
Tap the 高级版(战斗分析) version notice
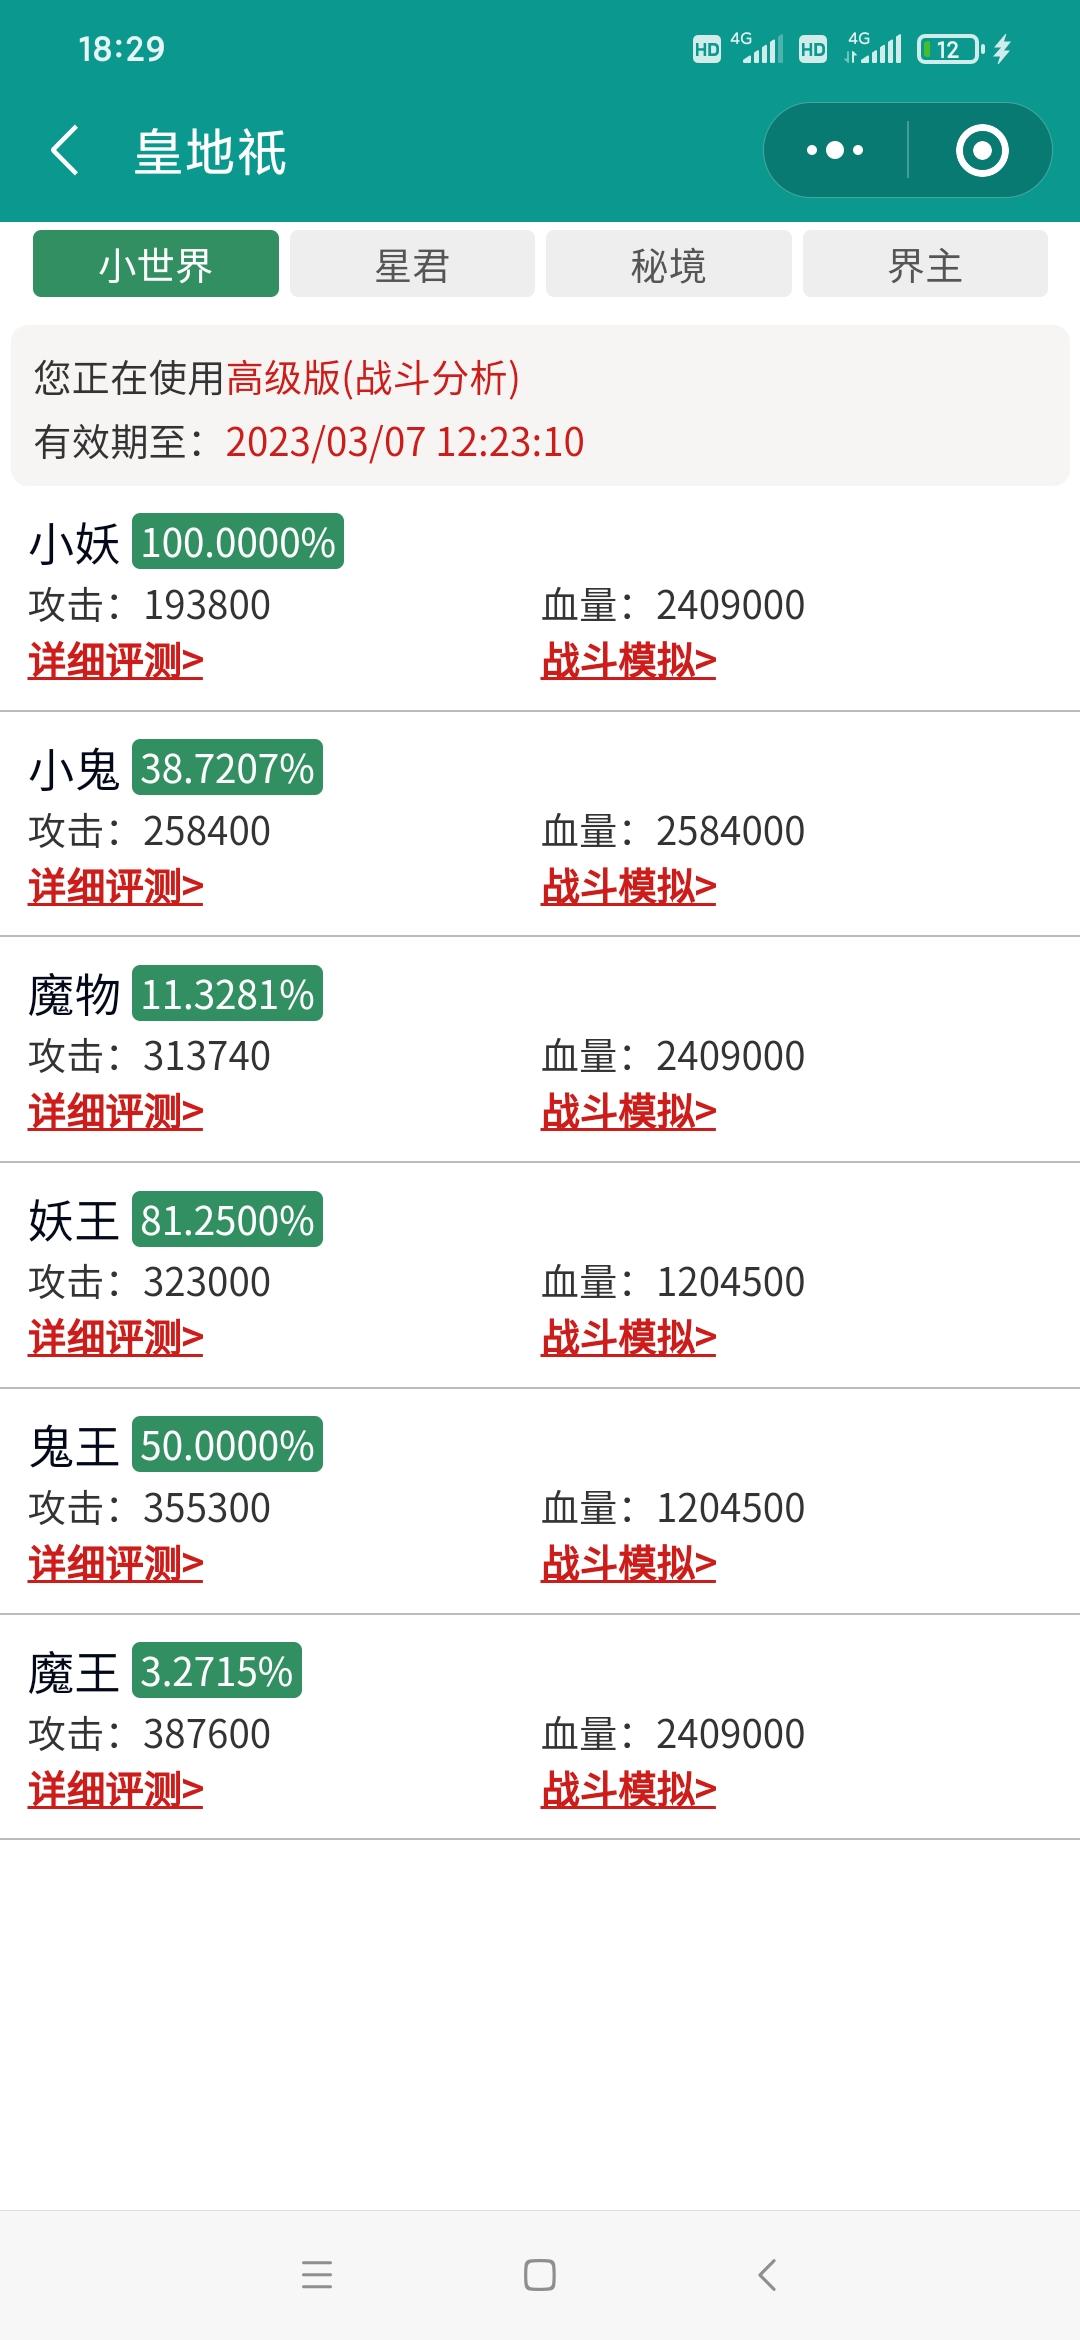373,378
